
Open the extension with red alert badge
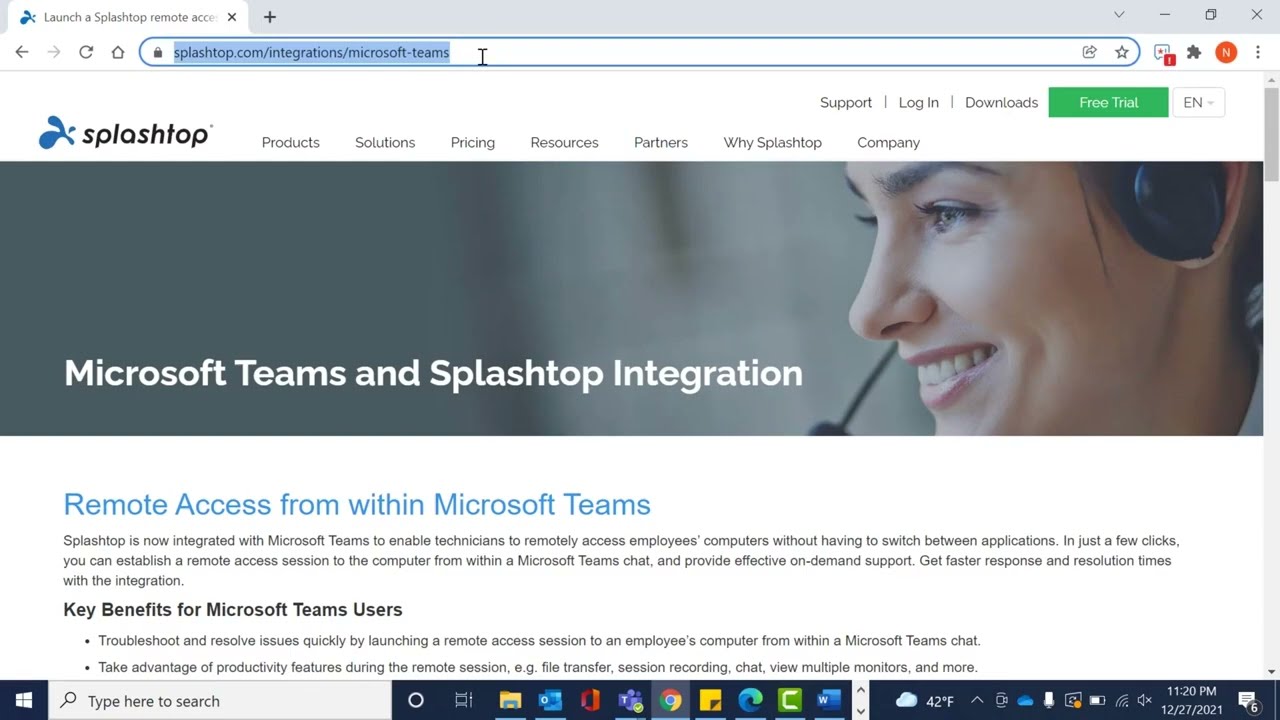1163,53
